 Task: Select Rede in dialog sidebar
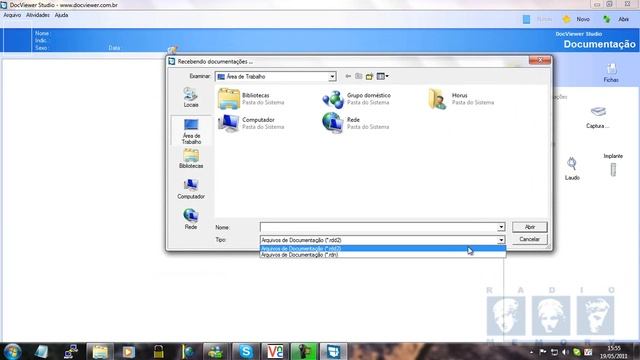click(x=191, y=219)
